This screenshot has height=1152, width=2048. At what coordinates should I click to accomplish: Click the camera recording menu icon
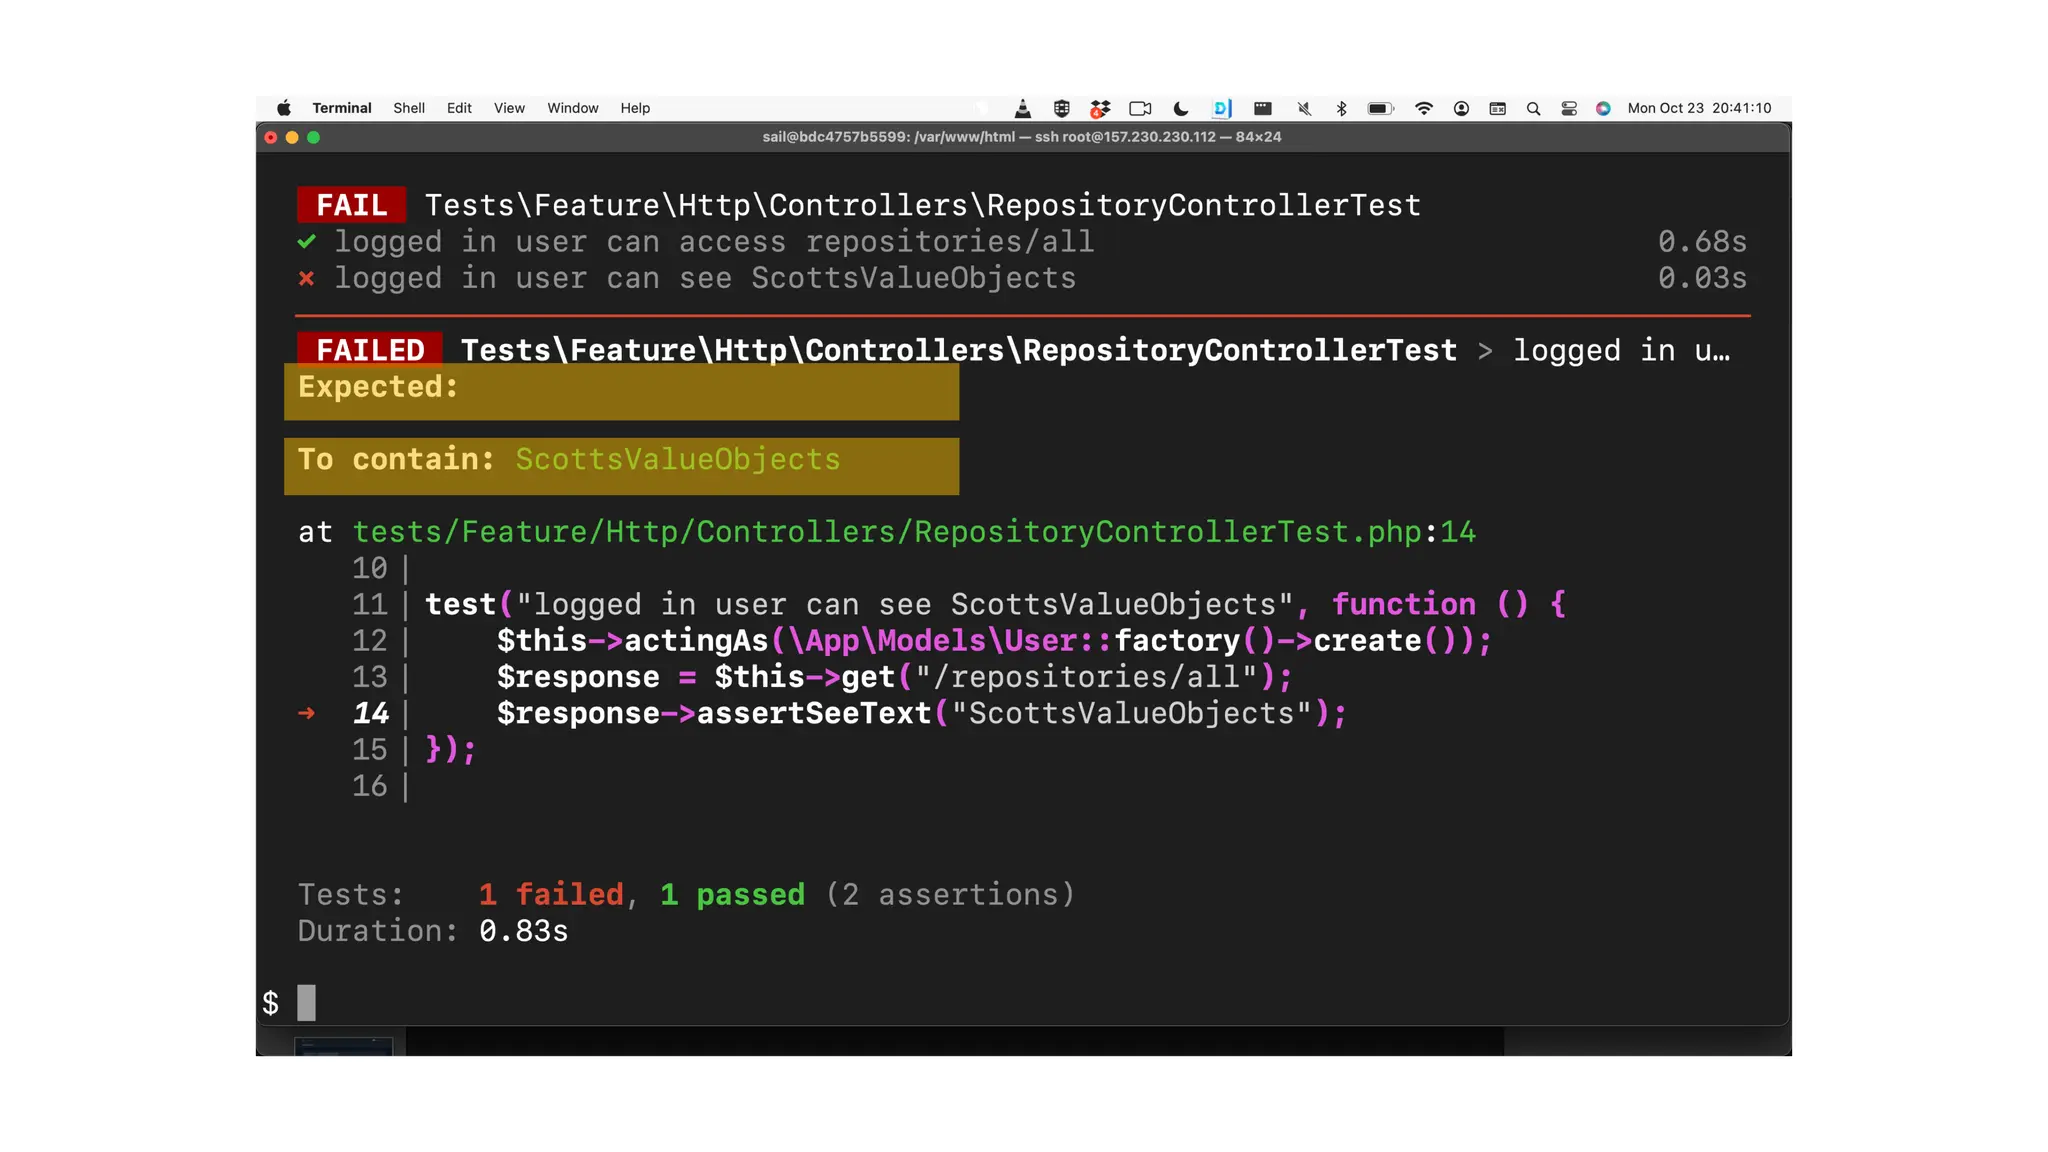pos(1140,108)
